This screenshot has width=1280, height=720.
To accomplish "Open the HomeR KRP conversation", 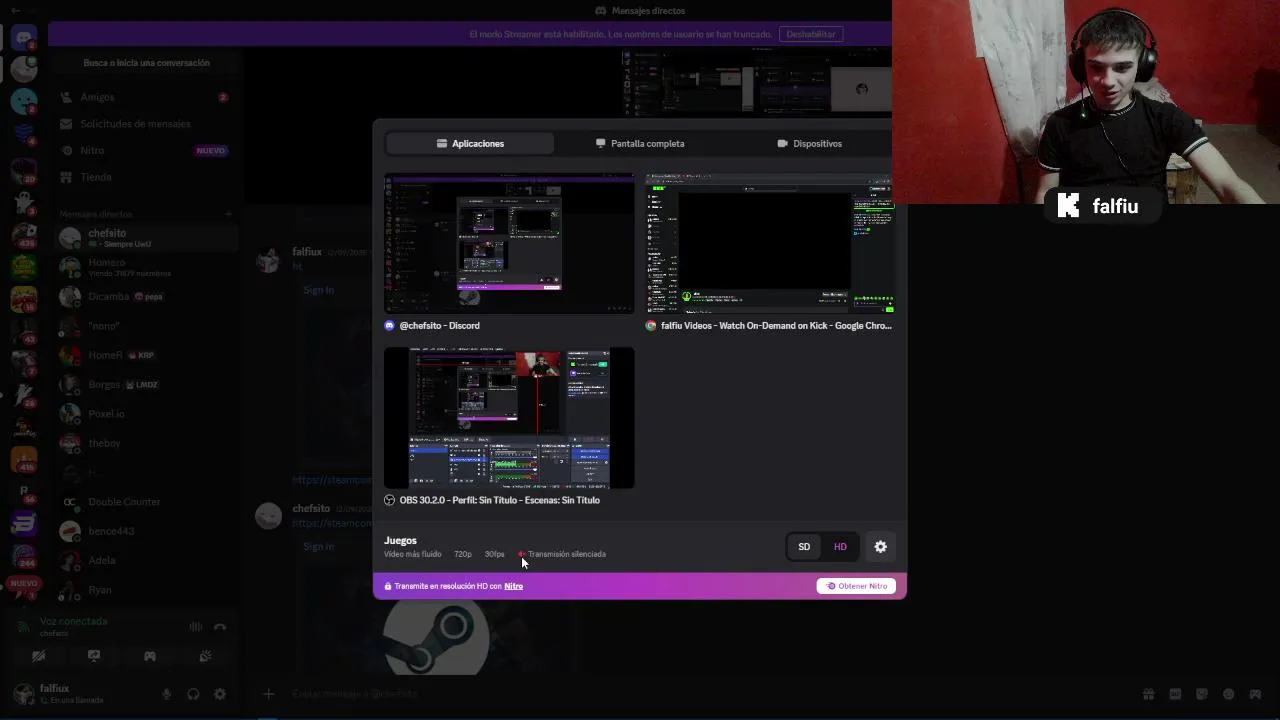I will coord(145,355).
